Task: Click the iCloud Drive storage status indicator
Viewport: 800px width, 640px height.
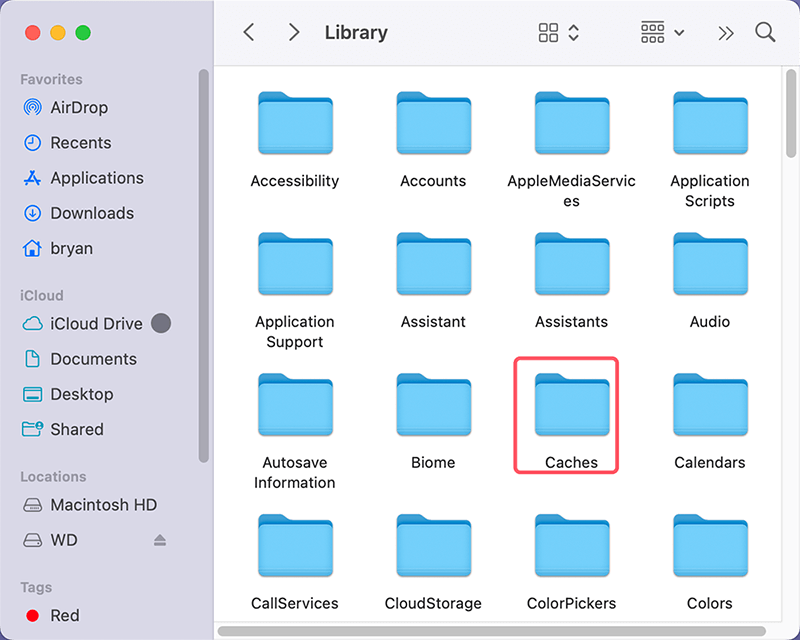Action: coord(160,324)
